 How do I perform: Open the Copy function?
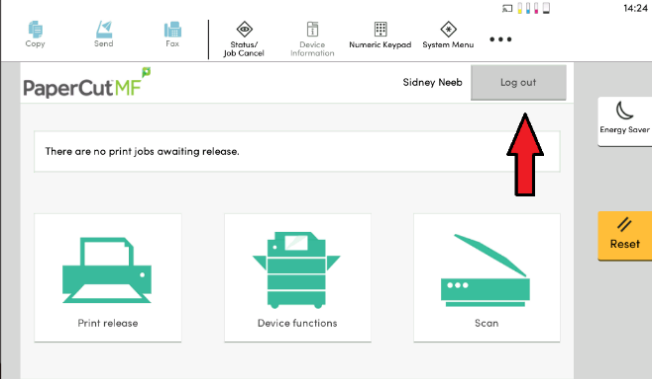35,34
